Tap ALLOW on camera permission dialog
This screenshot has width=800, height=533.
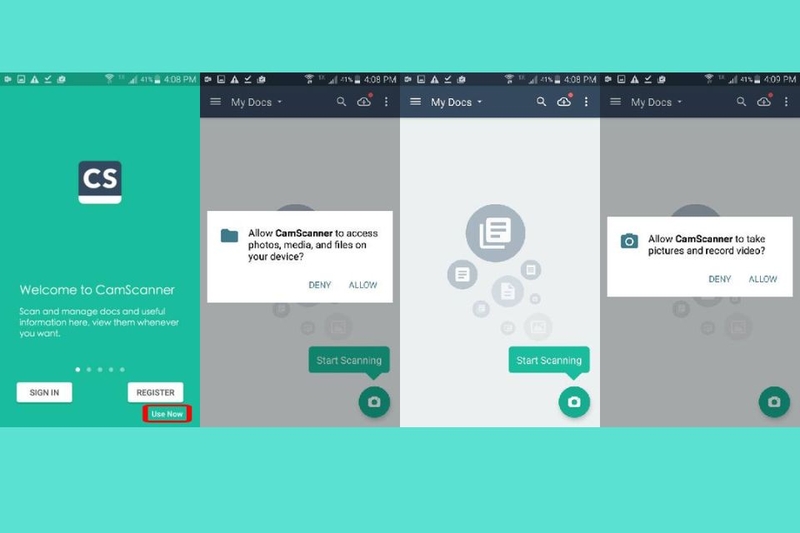763,279
